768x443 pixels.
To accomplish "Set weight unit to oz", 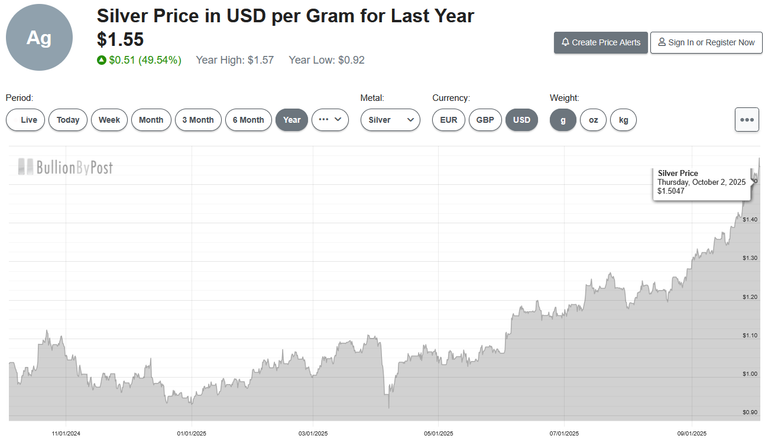I will pyautogui.click(x=593, y=120).
